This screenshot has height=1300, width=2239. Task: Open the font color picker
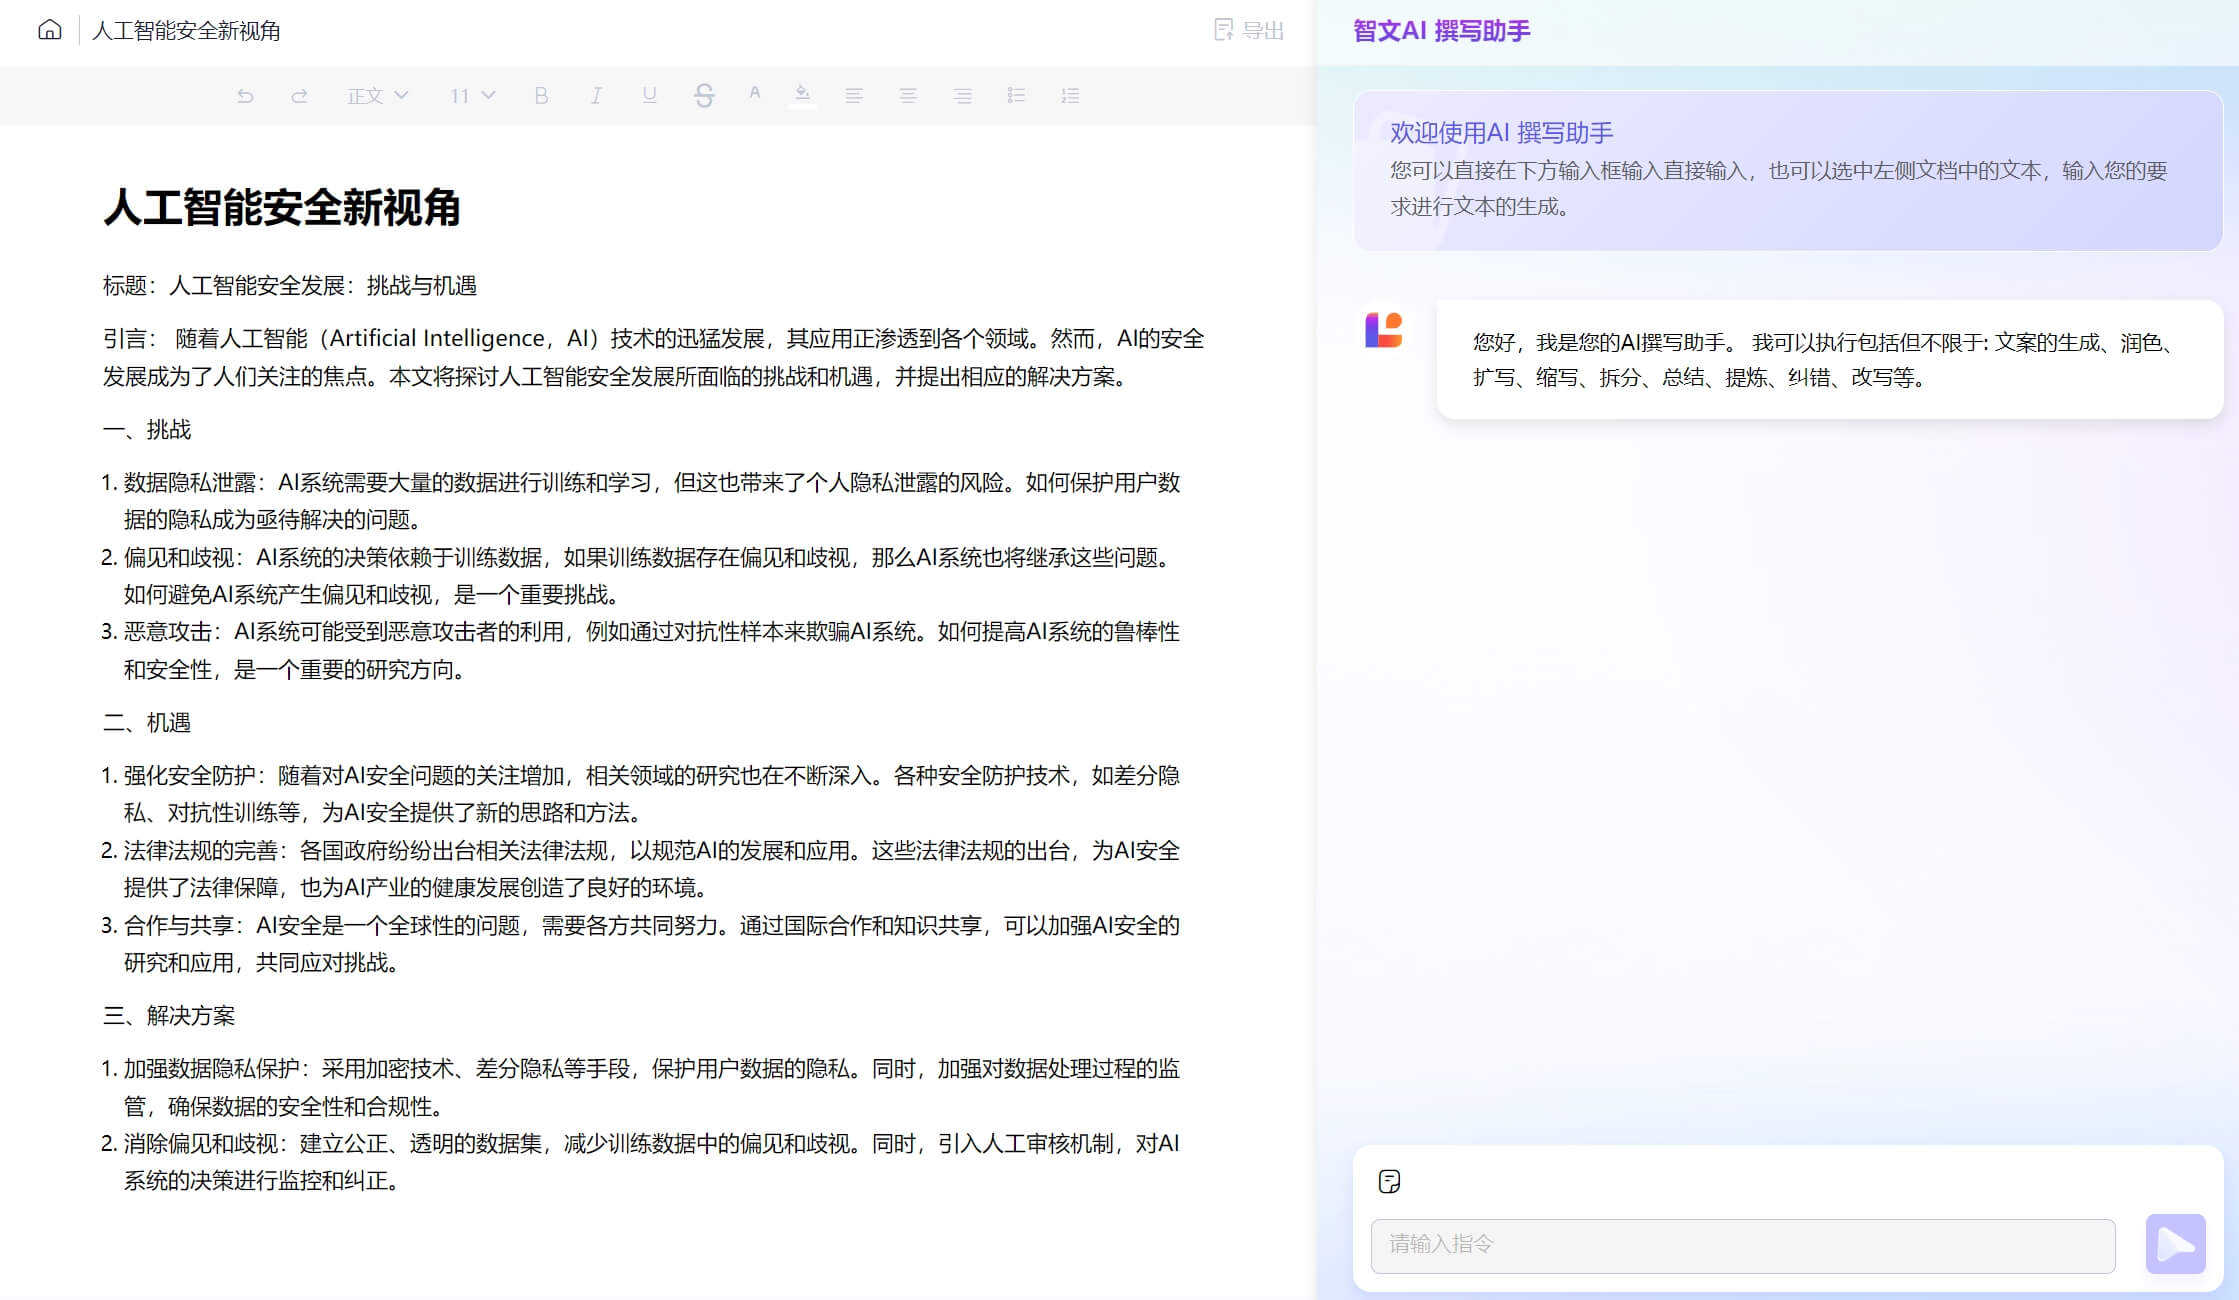click(755, 93)
